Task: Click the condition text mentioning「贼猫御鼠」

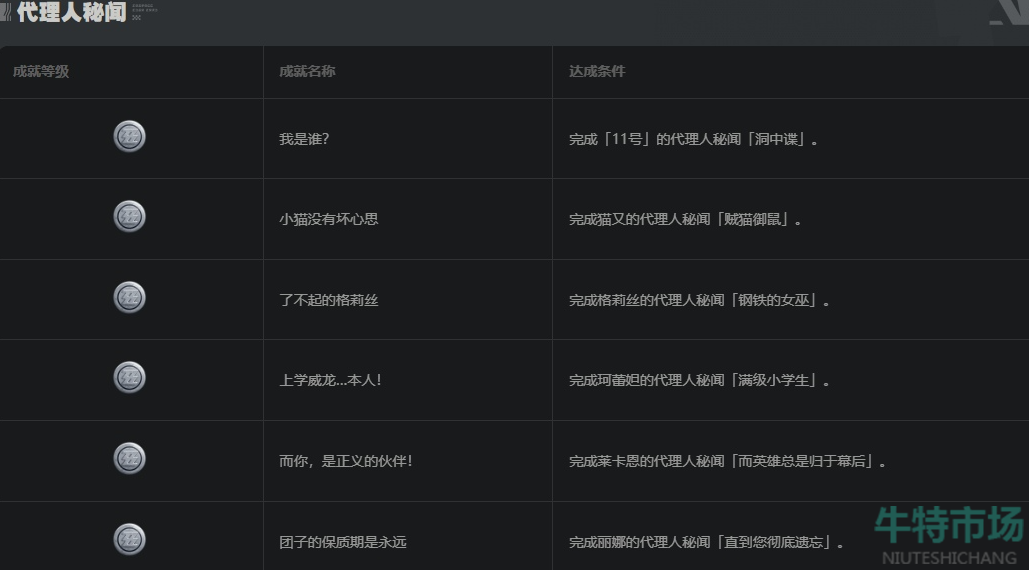Action: click(685, 219)
